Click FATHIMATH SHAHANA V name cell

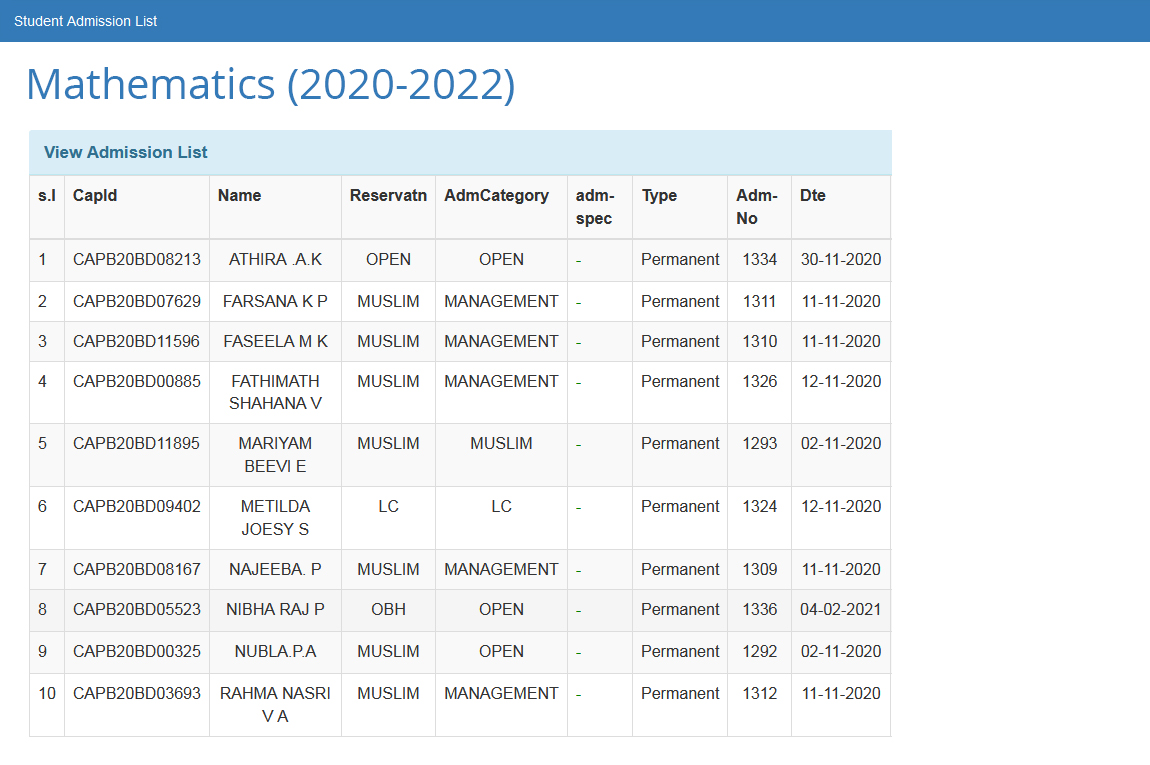click(x=275, y=392)
